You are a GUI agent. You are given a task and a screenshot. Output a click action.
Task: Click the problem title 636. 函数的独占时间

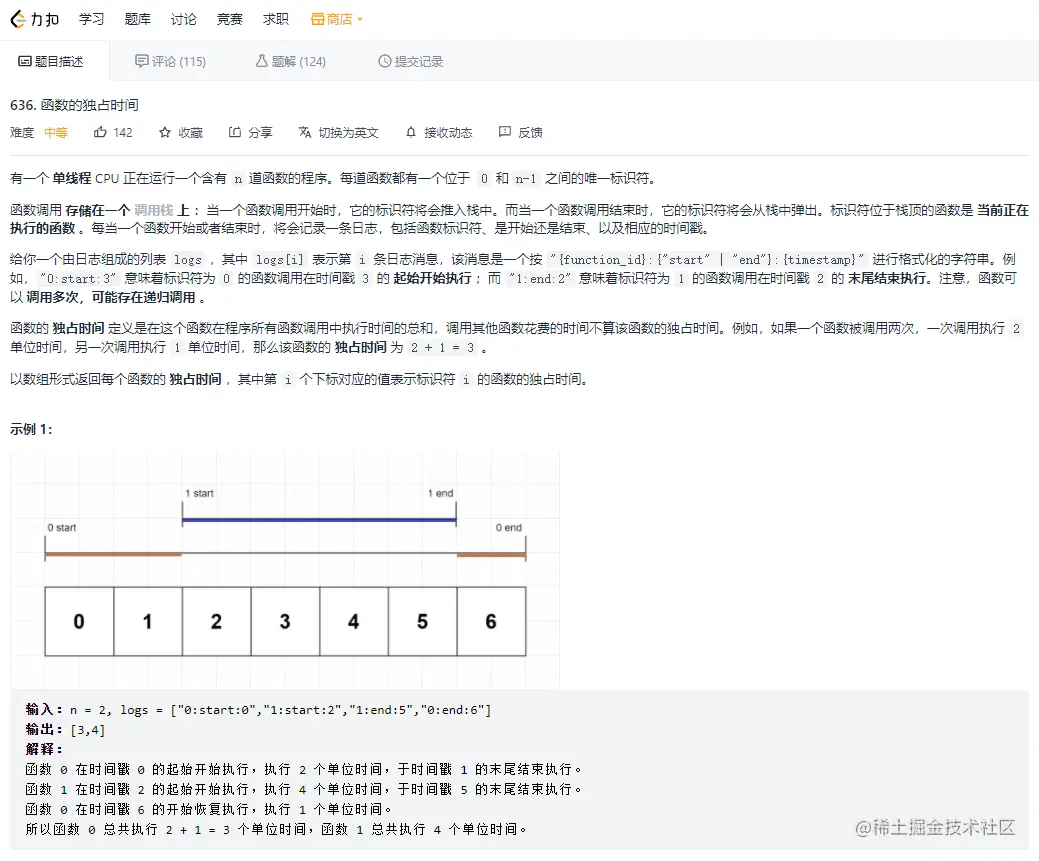tap(74, 105)
